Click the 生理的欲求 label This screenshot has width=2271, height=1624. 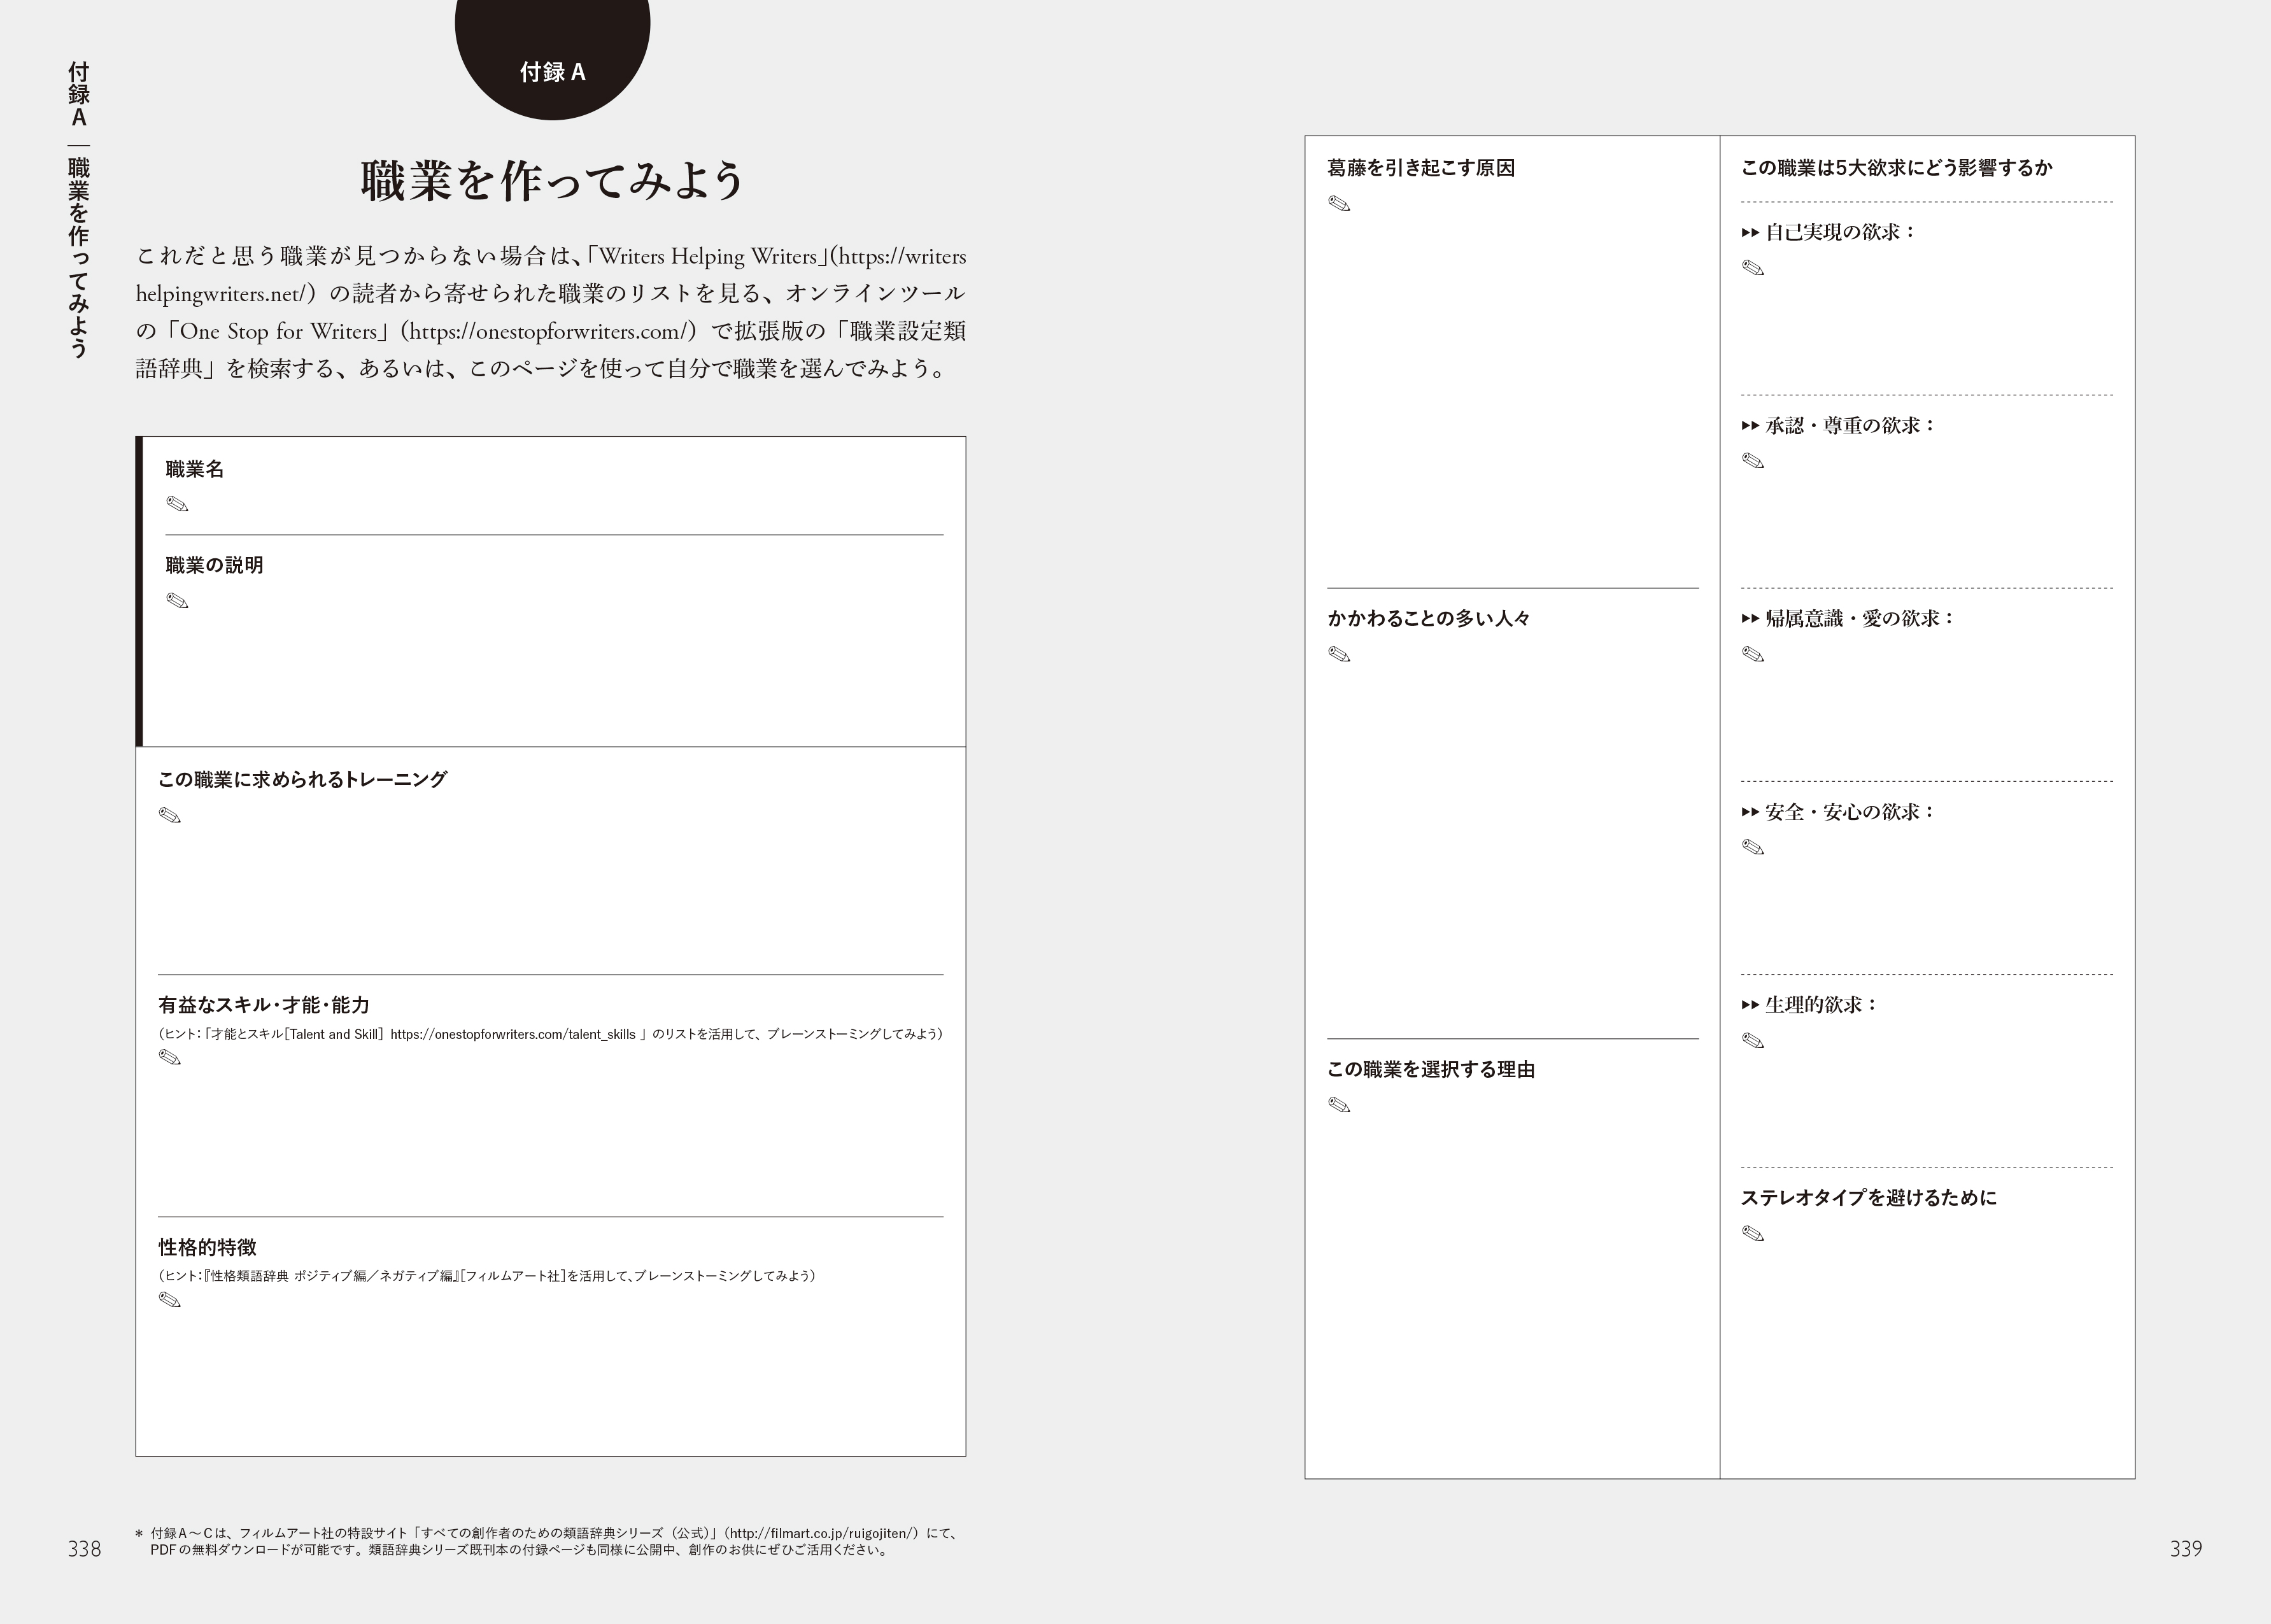click(1821, 1004)
